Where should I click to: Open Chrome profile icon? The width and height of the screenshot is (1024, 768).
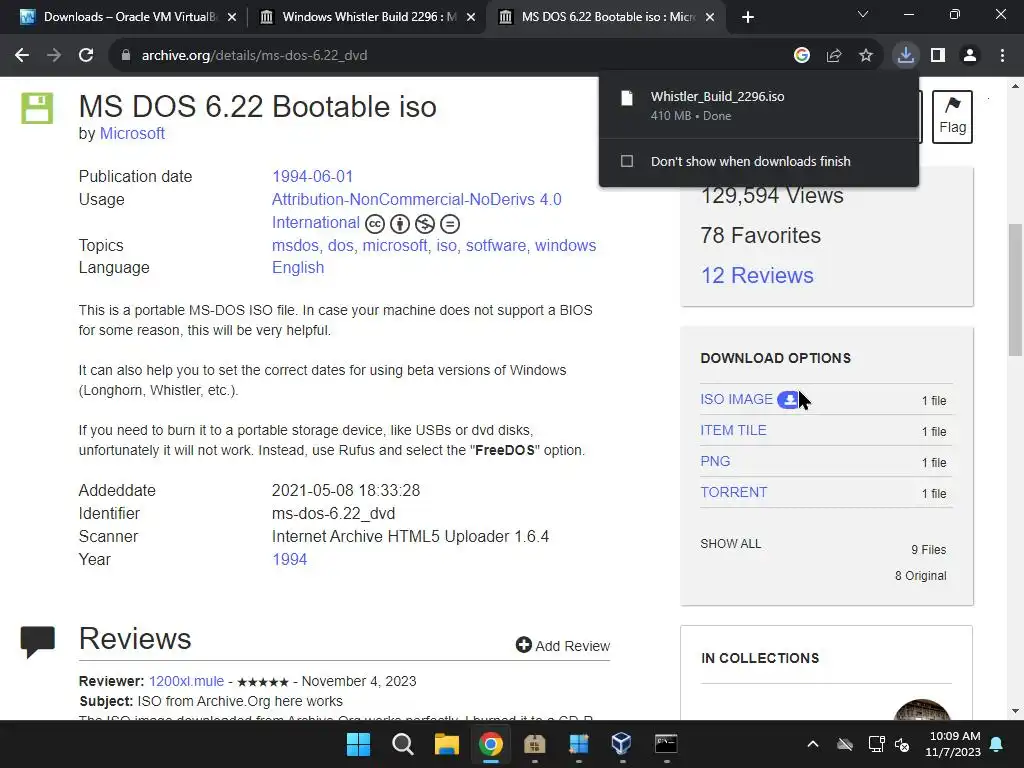coord(970,56)
